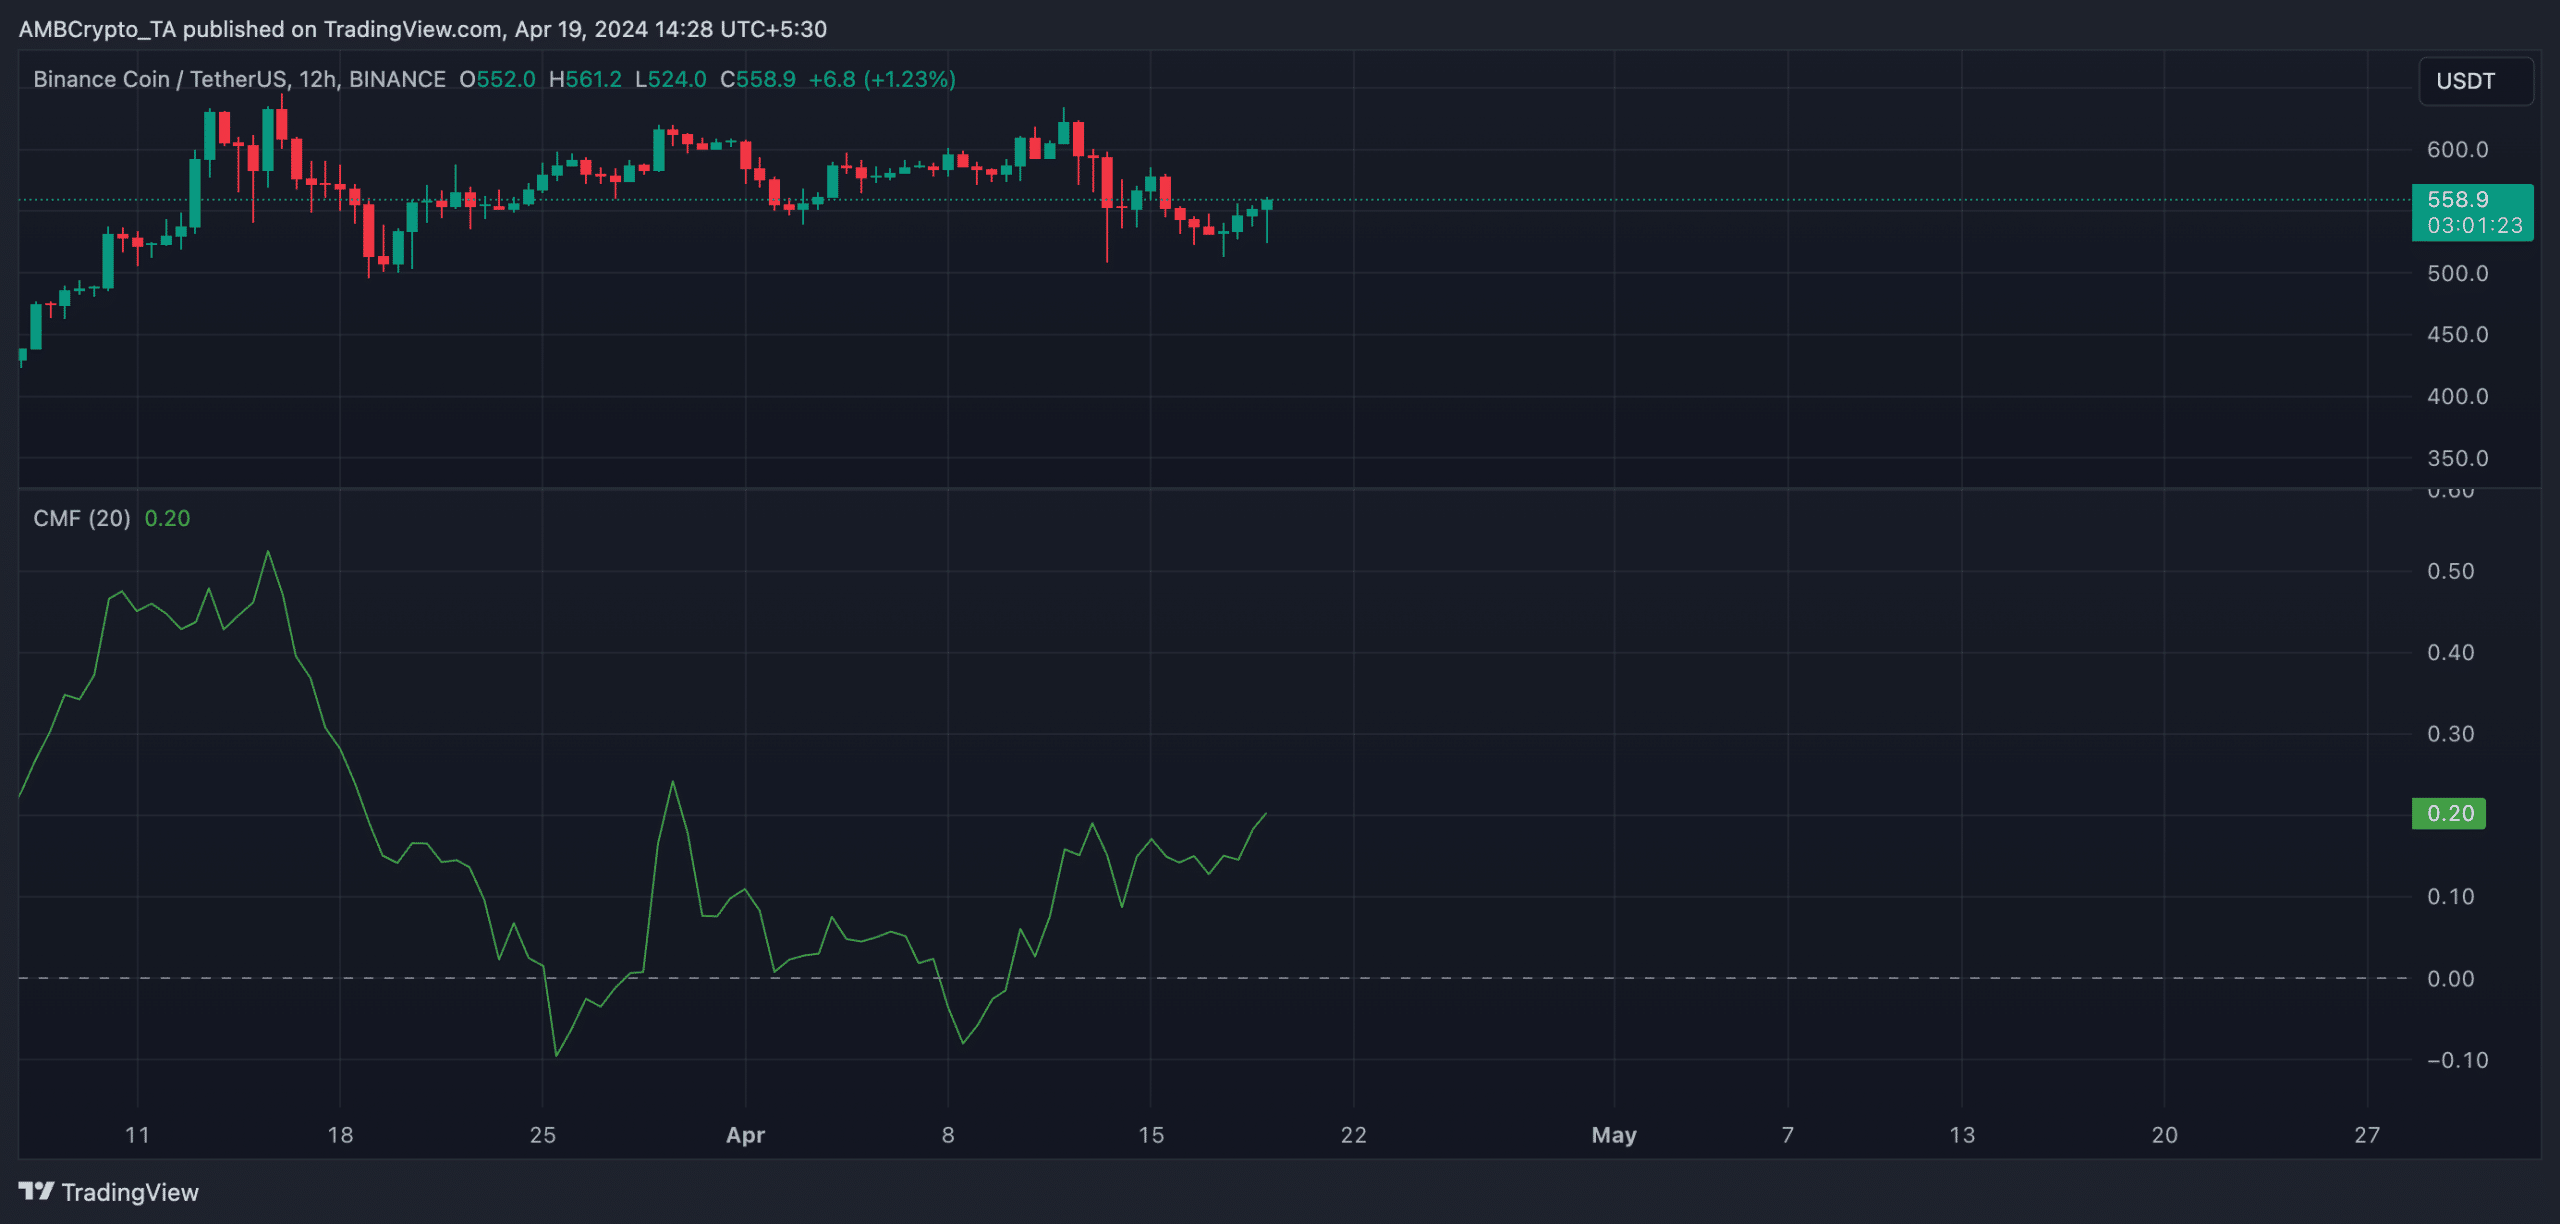Screen dimensions: 2560x1224
Task: Click the 0.50 CMF axis label
Action: [2450, 571]
